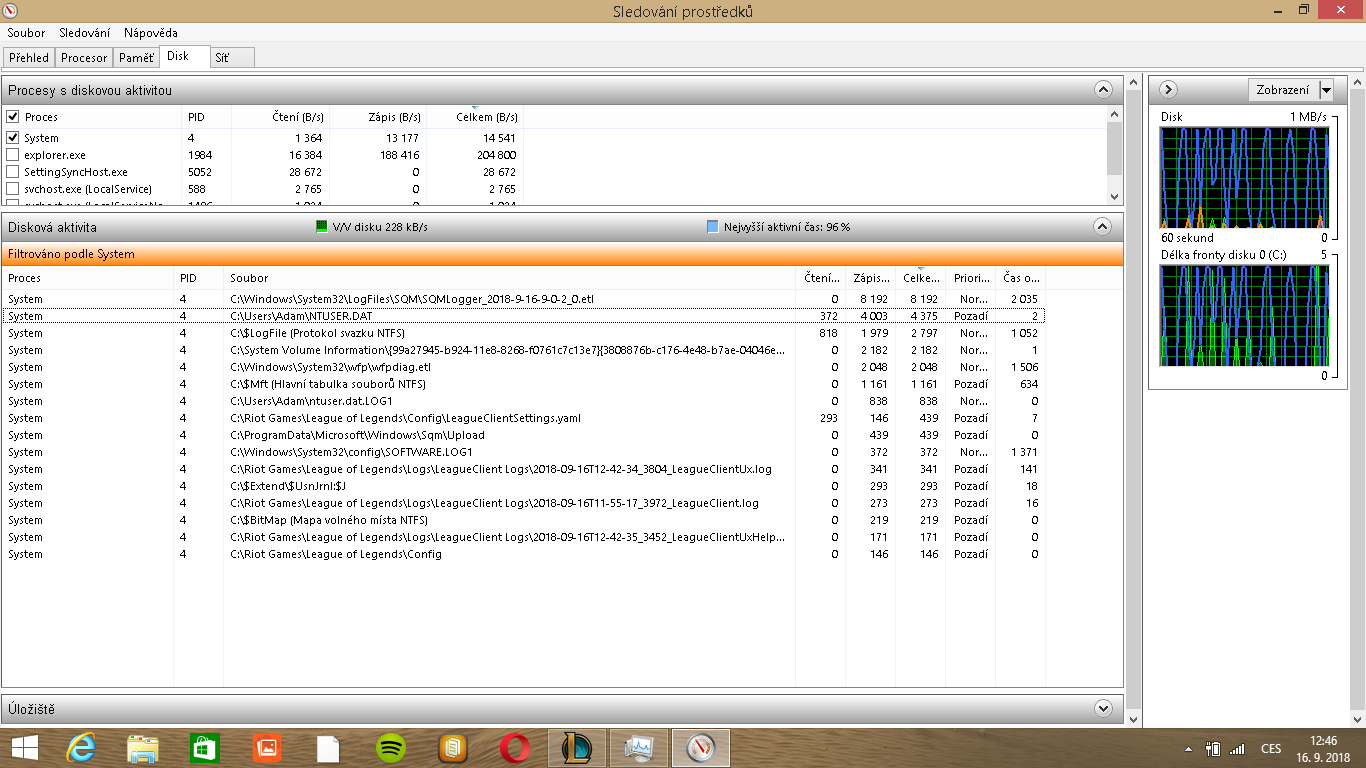Show hidden system tray icons
Screen dimensions: 1366x768
point(1188,749)
